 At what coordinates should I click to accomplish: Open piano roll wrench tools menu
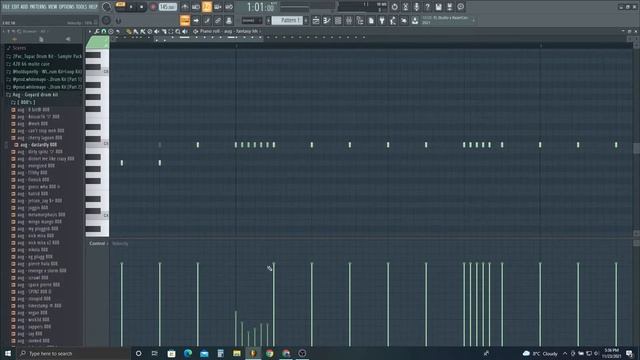(97, 31)
